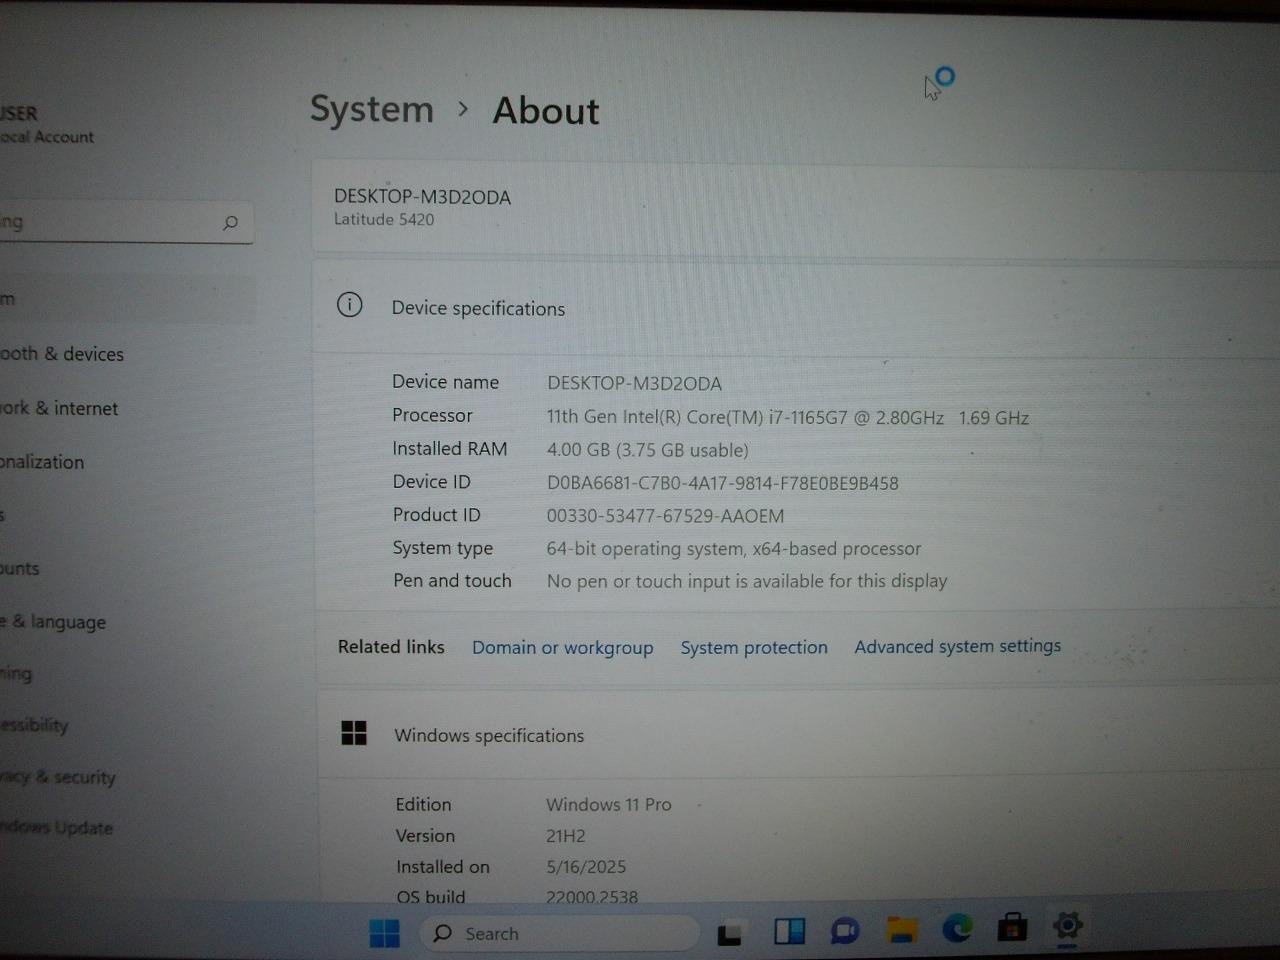Click the magnifier icon in settings search
This screenshot has height=960, width=1280.
pyautogui.click(x=230, y=222)
